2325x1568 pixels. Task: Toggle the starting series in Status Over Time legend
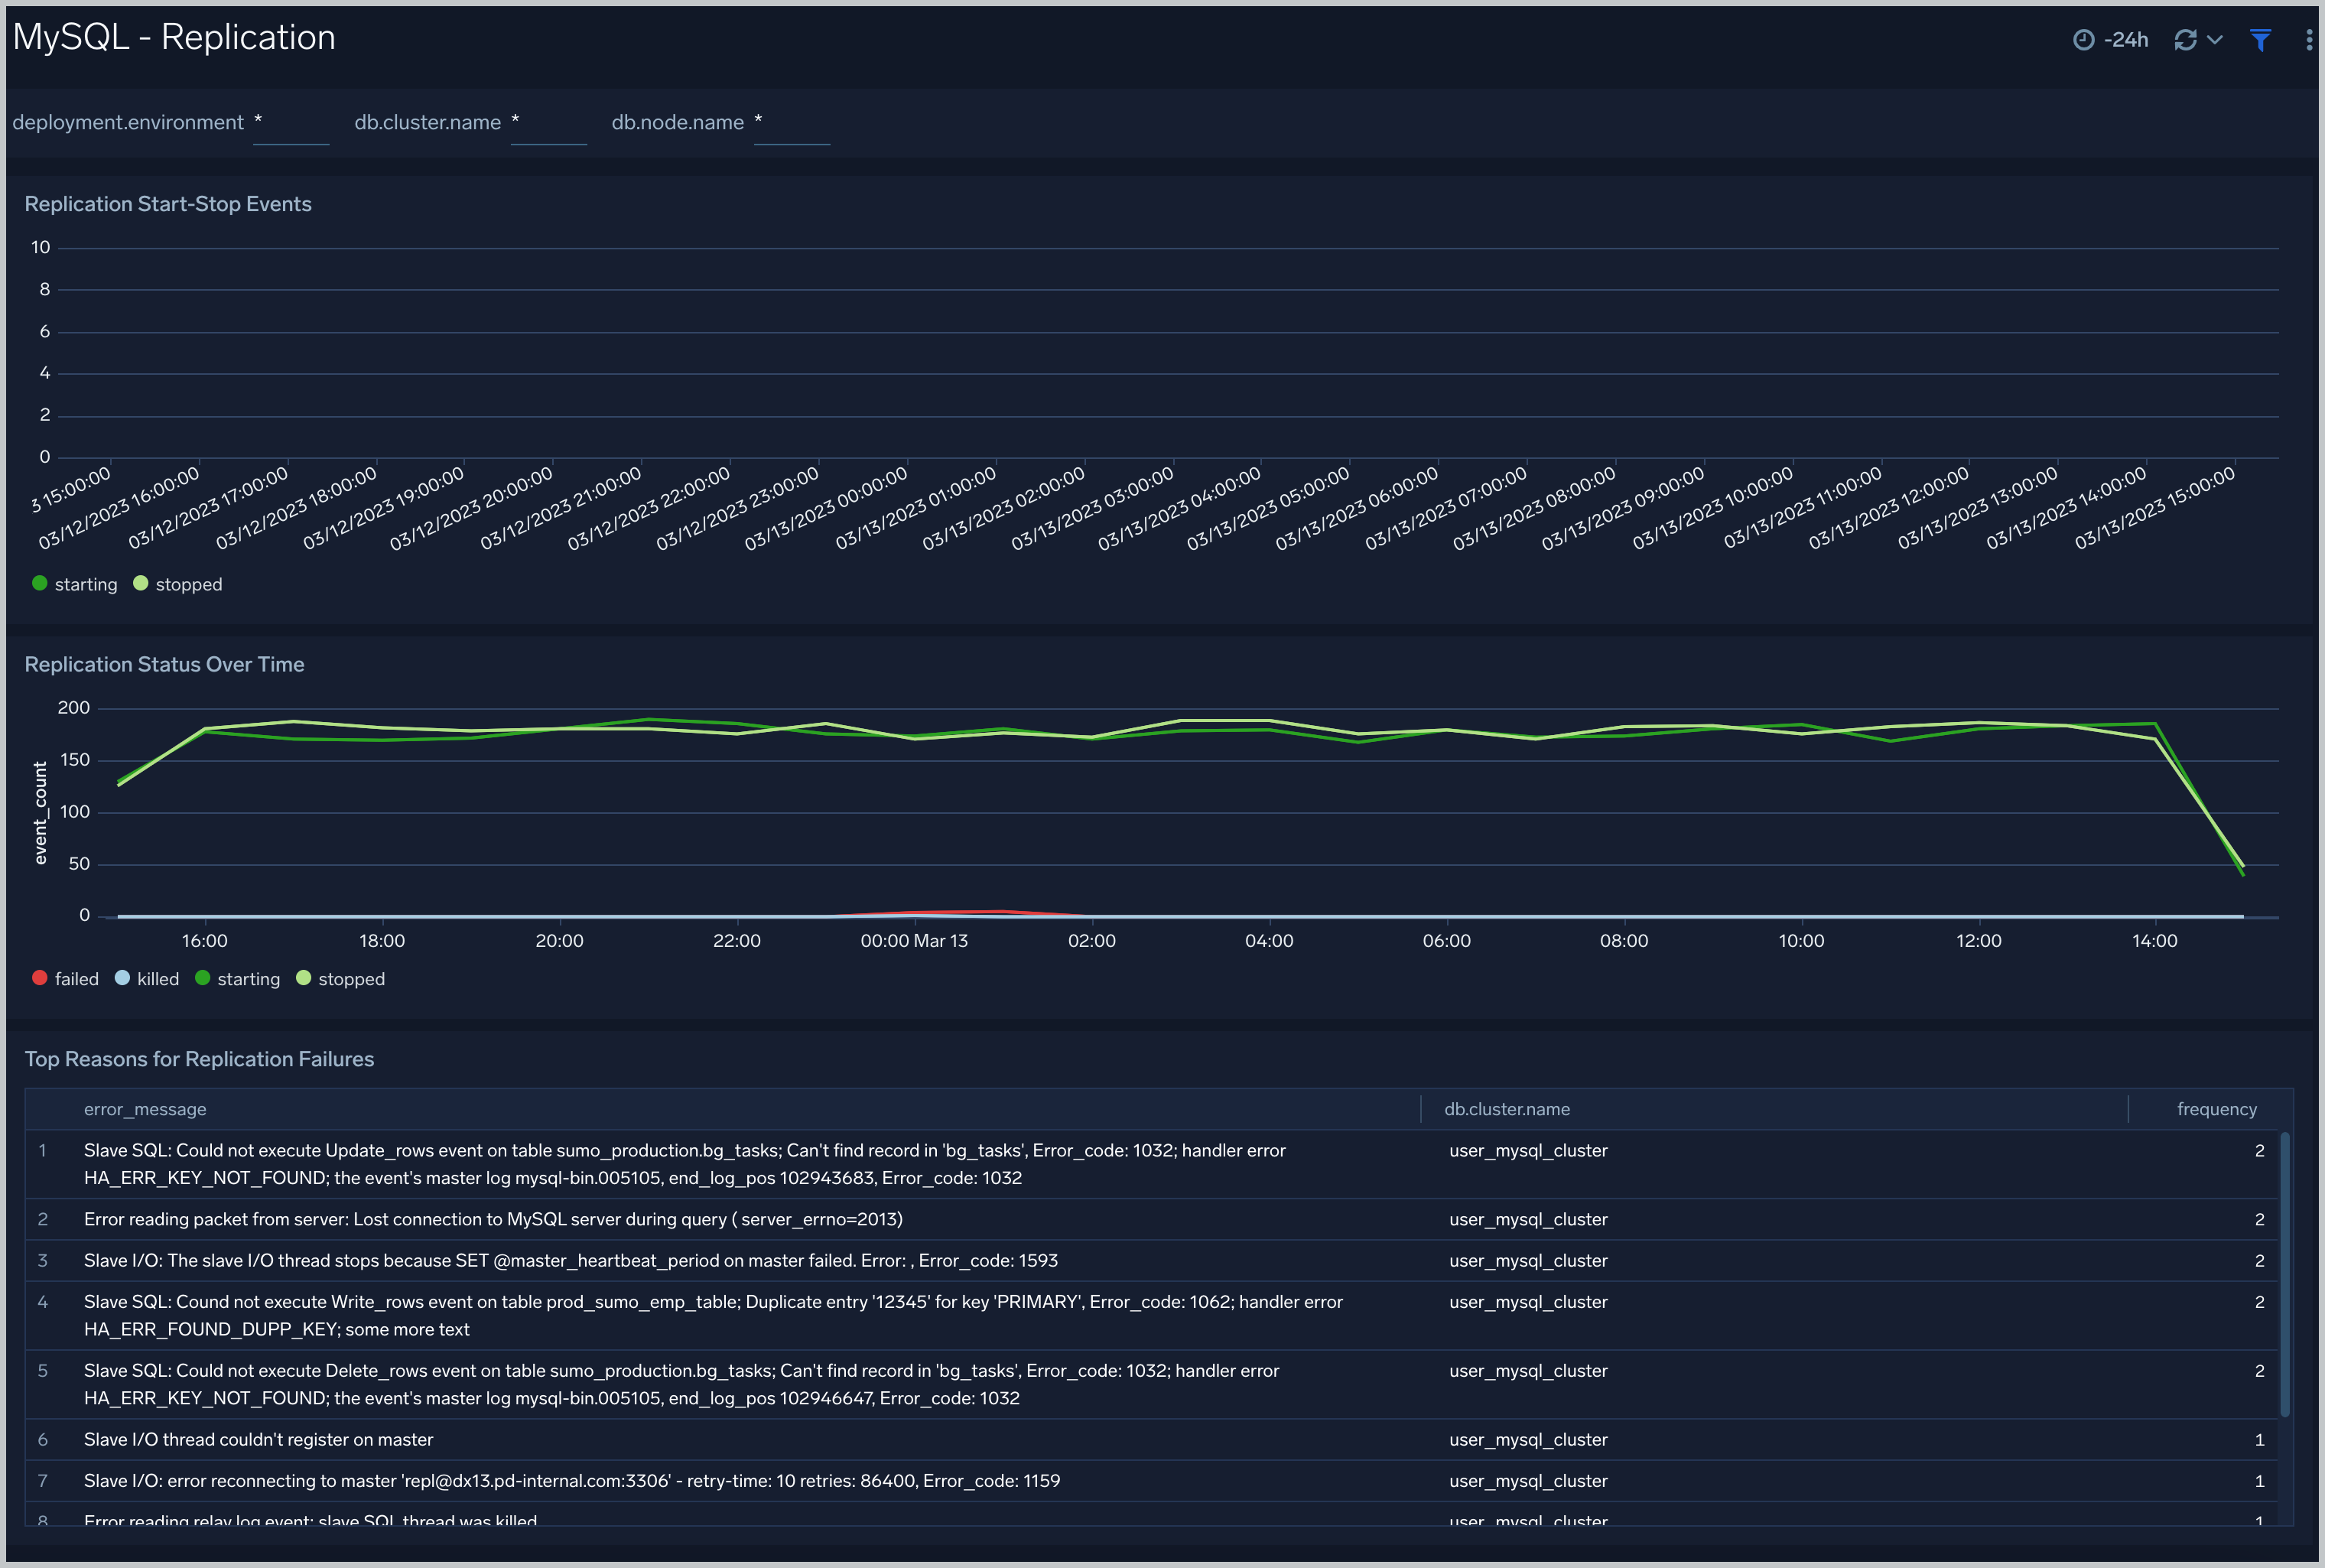pyautogui.click(x=238, y=979)
